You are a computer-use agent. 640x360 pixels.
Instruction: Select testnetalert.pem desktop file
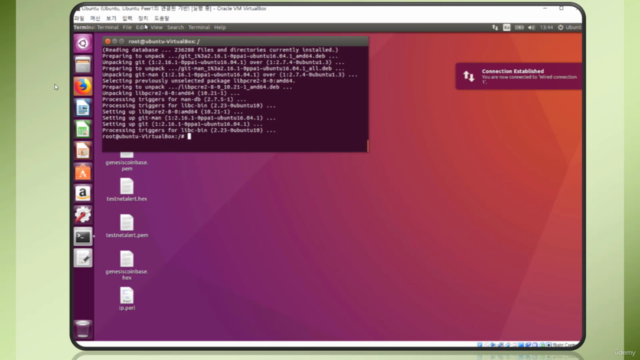pyautogui.click(x=127, y=226)
